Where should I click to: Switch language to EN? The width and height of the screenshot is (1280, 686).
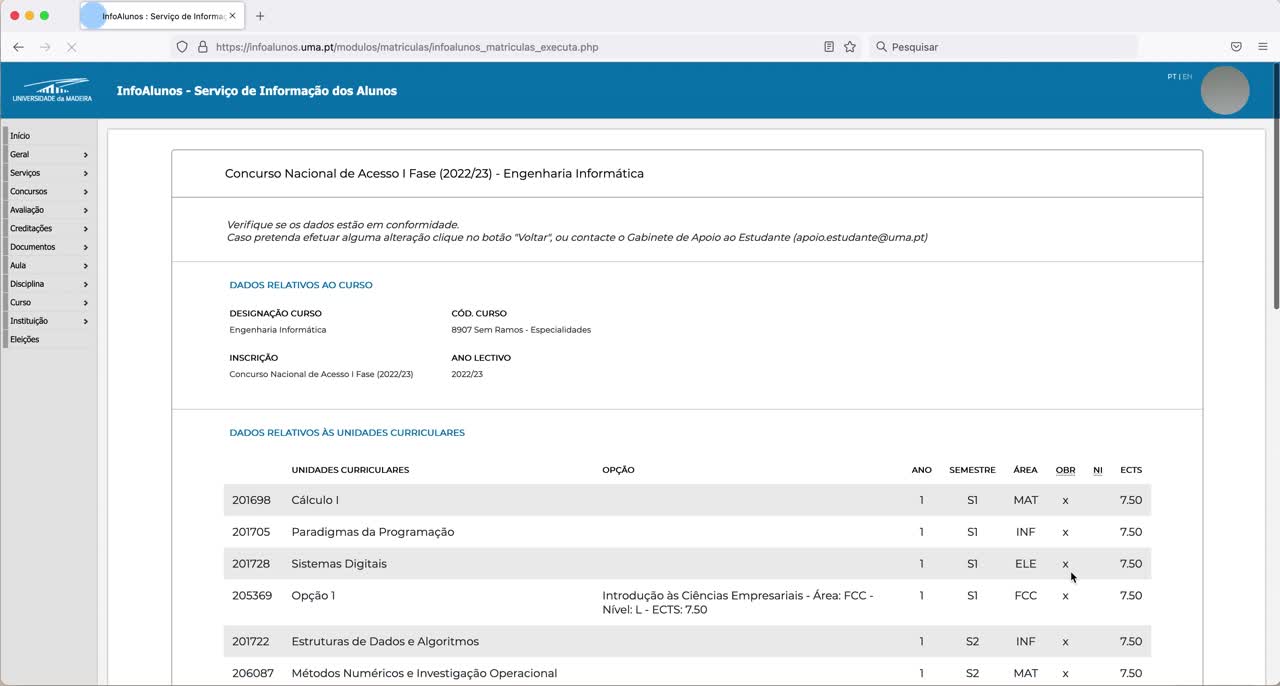(1187, 77)
